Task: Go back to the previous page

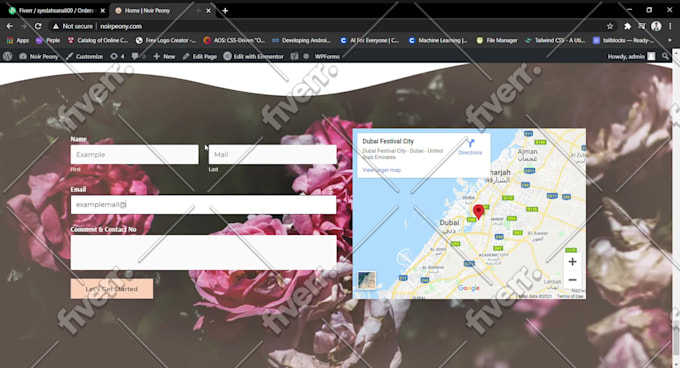Action: [x=10, y=26]
